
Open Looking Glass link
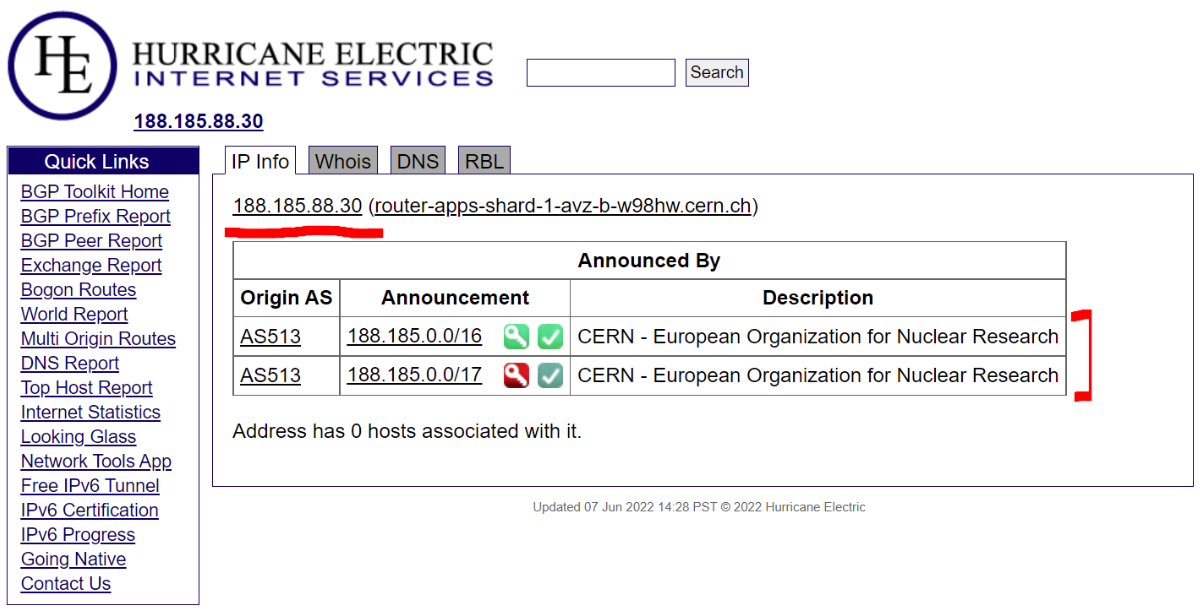pyautogui.click(x=78, y=437)
